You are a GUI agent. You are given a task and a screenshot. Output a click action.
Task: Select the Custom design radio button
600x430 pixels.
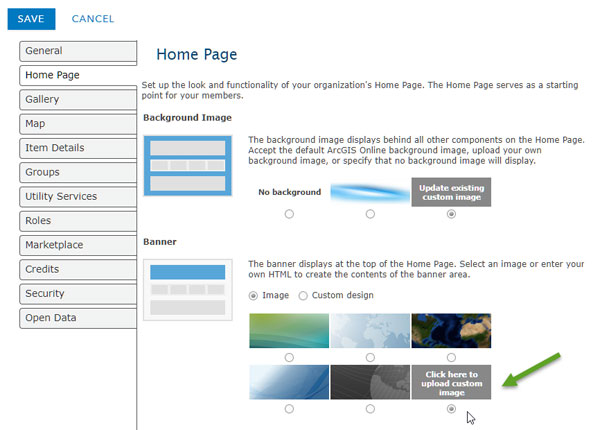(303, 296)
